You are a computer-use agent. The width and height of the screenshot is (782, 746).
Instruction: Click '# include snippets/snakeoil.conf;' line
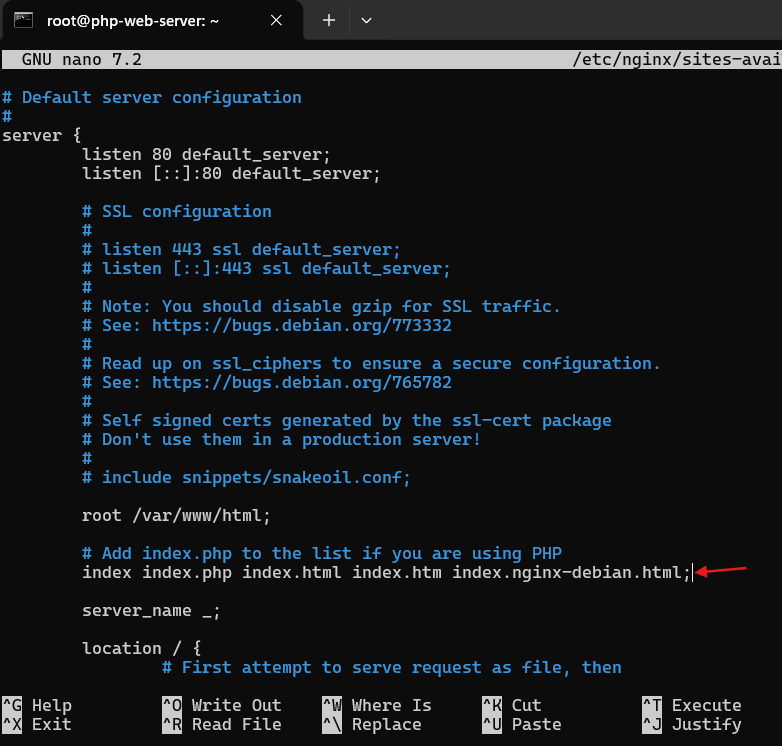pyautogui.click(x=246, y=477)
